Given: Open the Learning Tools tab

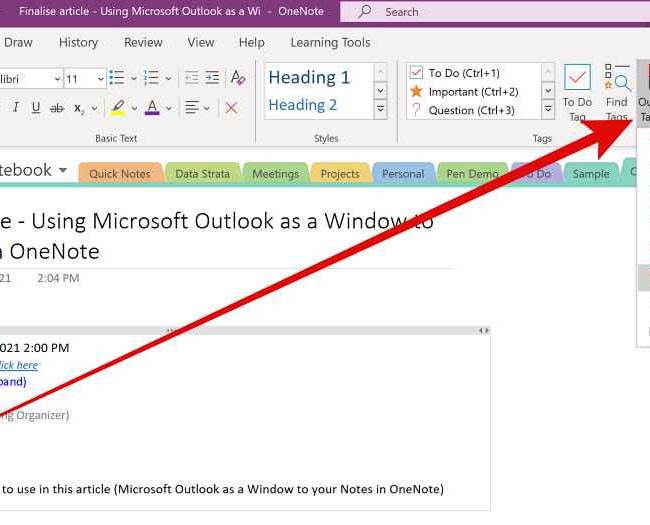Looking at the screenshot, I should coord(330,42).
